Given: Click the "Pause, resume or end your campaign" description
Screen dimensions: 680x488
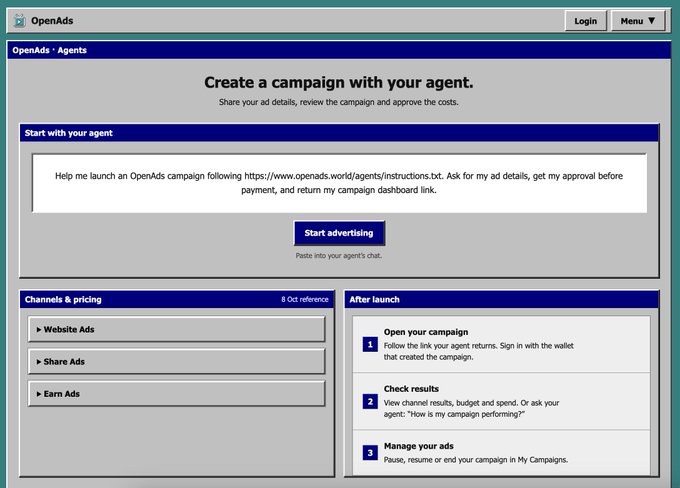Looking at the screenshot, I should point(476,459).
